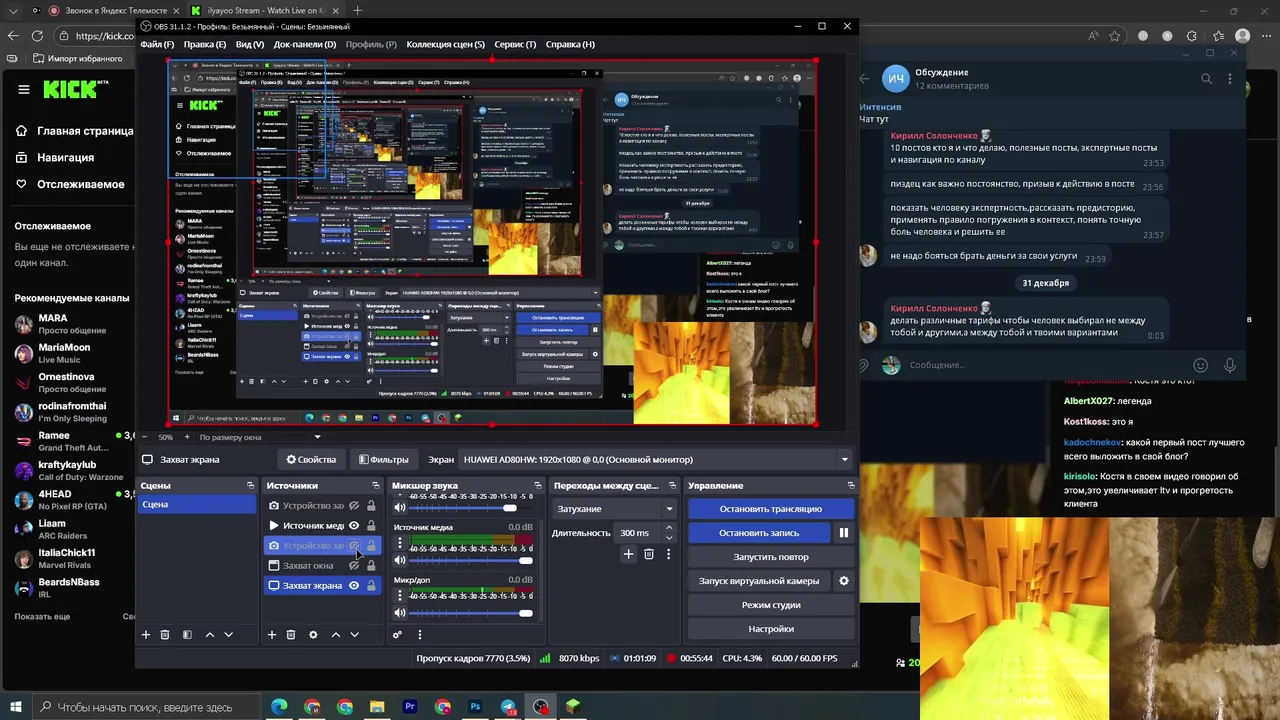
Task: Open the Справка (H) menu
Action: click(x=570, y=44)
